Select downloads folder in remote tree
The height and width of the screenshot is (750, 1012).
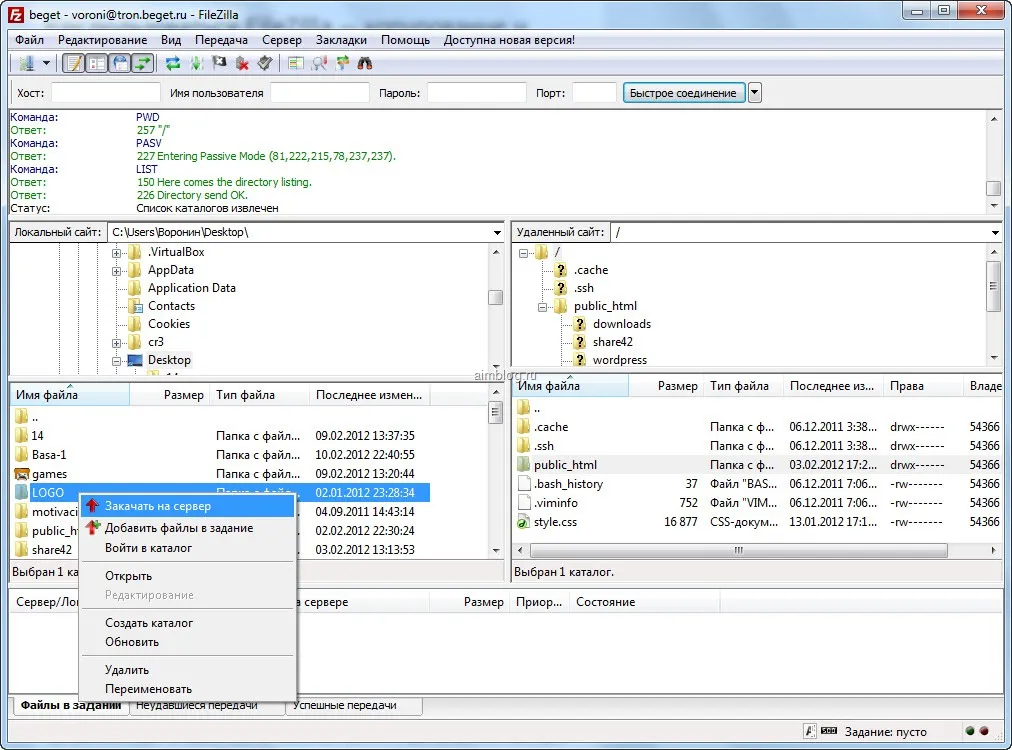coord(622,324)
